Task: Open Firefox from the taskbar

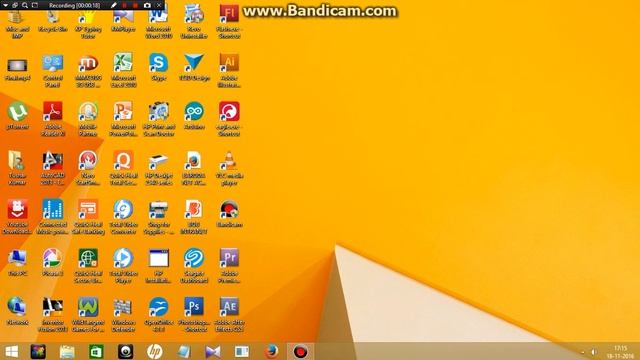Action: [x=271, y=351]
